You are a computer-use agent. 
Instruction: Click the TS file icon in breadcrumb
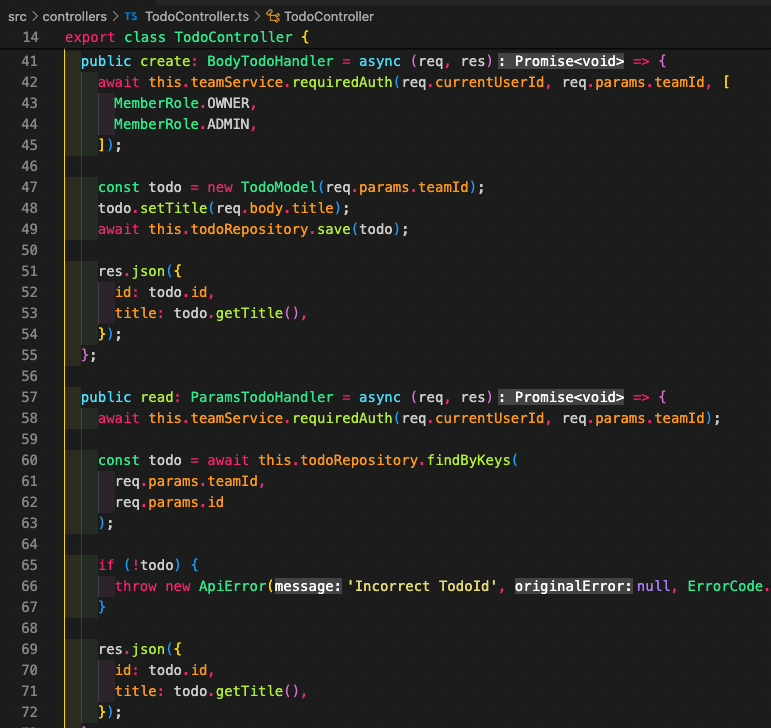click(131, 17)
